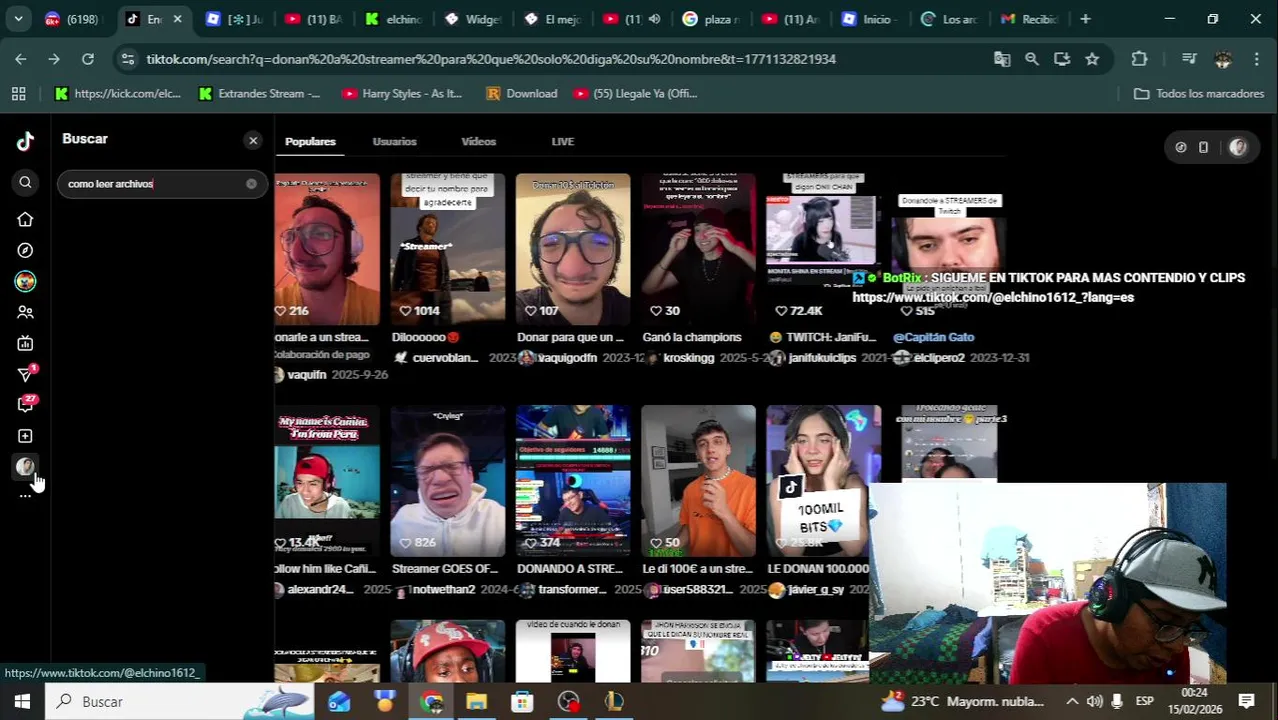
Task: Open the 'Ganó la champions' video thumbnail
Action: click(698, 249)
